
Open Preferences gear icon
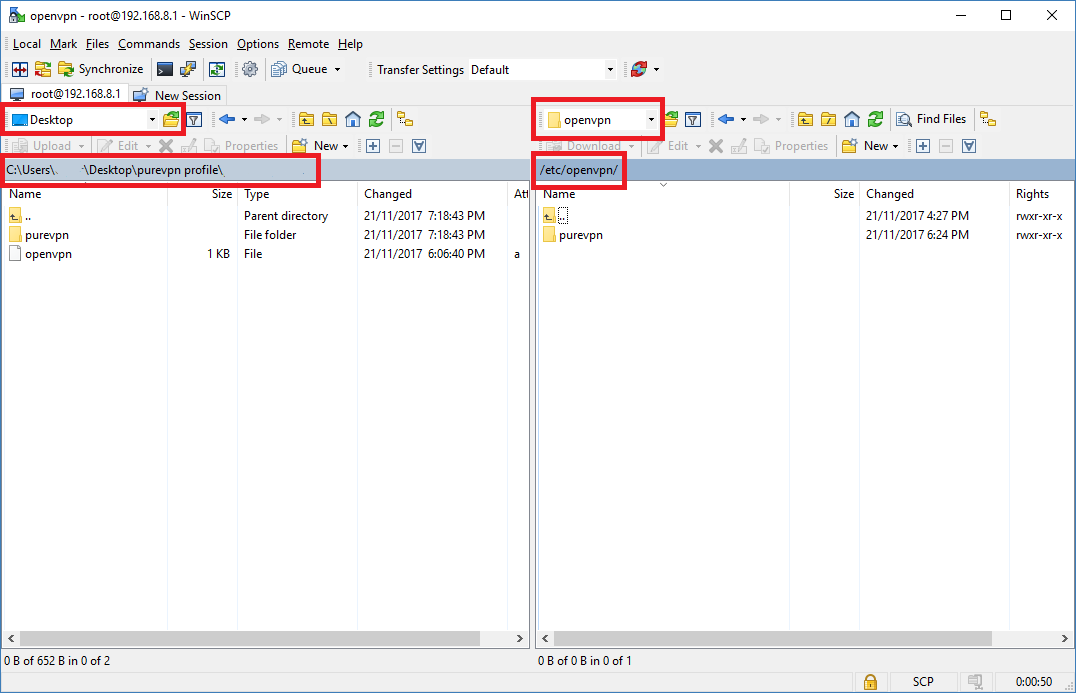point(250,69)
